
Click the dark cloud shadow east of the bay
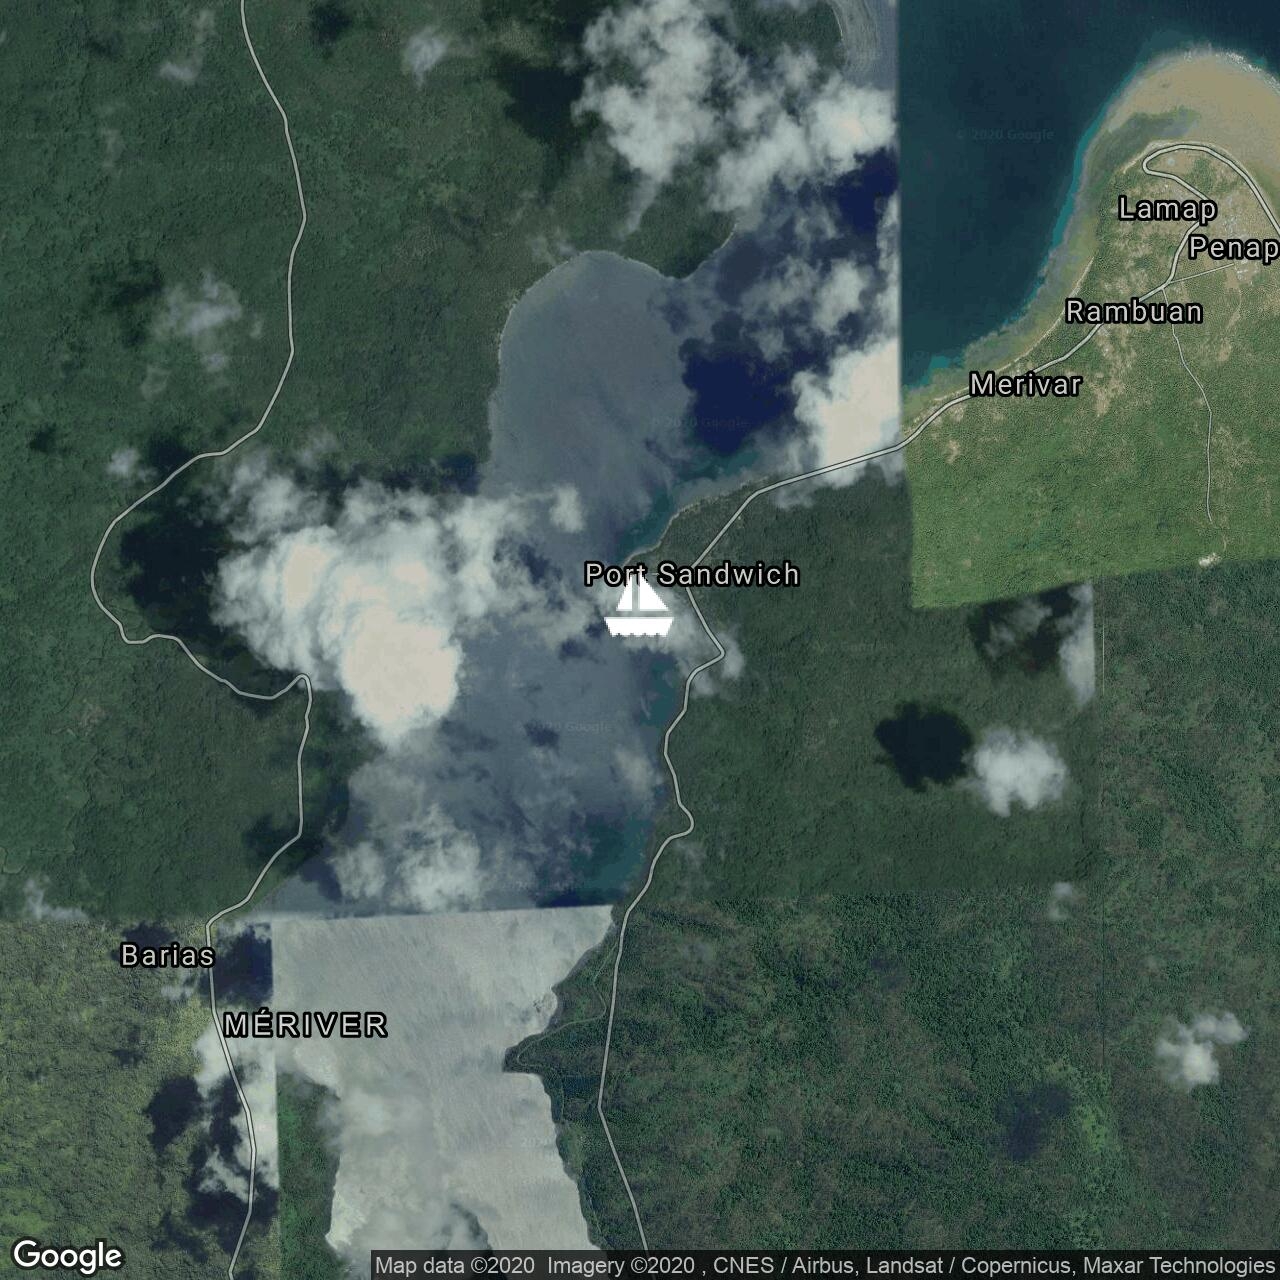(x=922, y=745)
